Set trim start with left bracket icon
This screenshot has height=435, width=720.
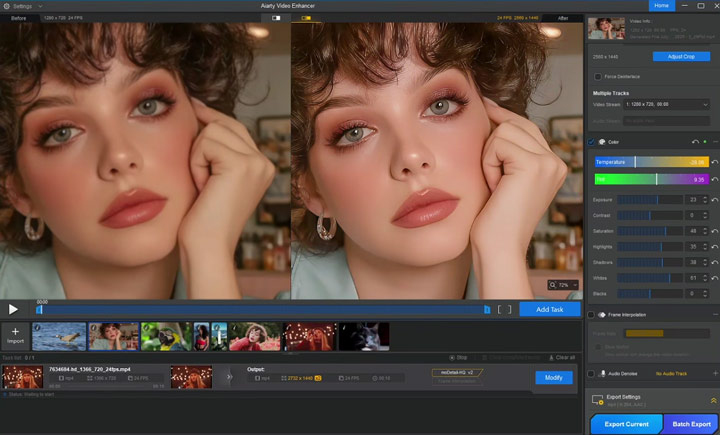pyautogui.click(x=500, y=310)
